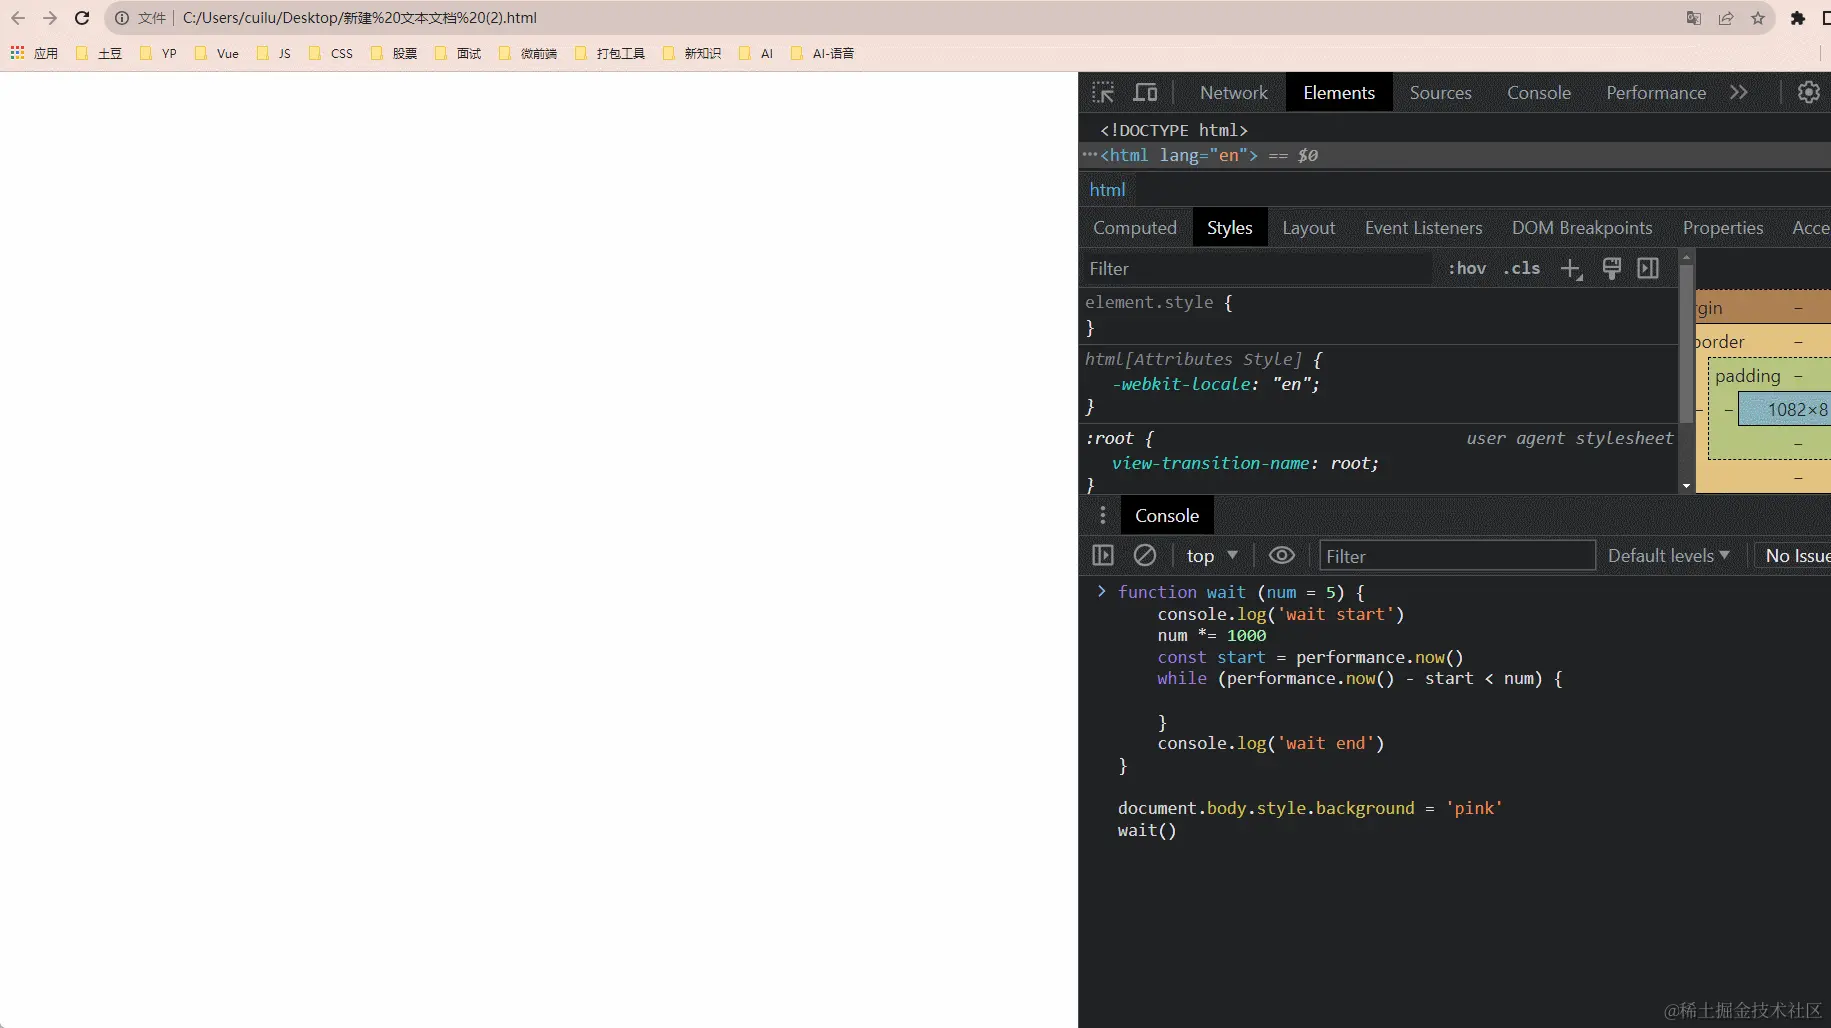Reload the page icon
The height and width of the screenshot is (1028, 1831).
(82, 18)
